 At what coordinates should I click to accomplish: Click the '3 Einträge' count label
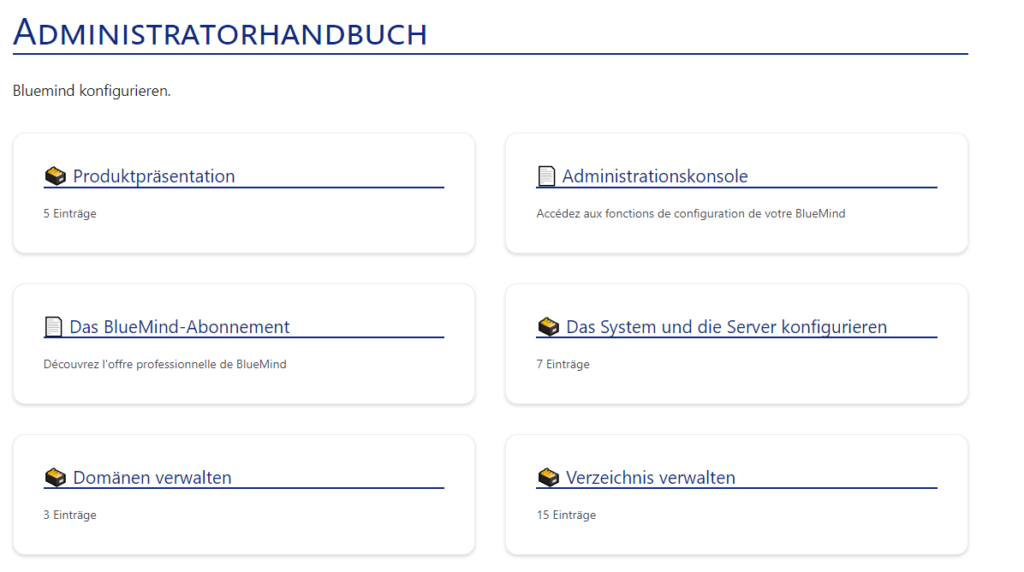tap(70, 515)
